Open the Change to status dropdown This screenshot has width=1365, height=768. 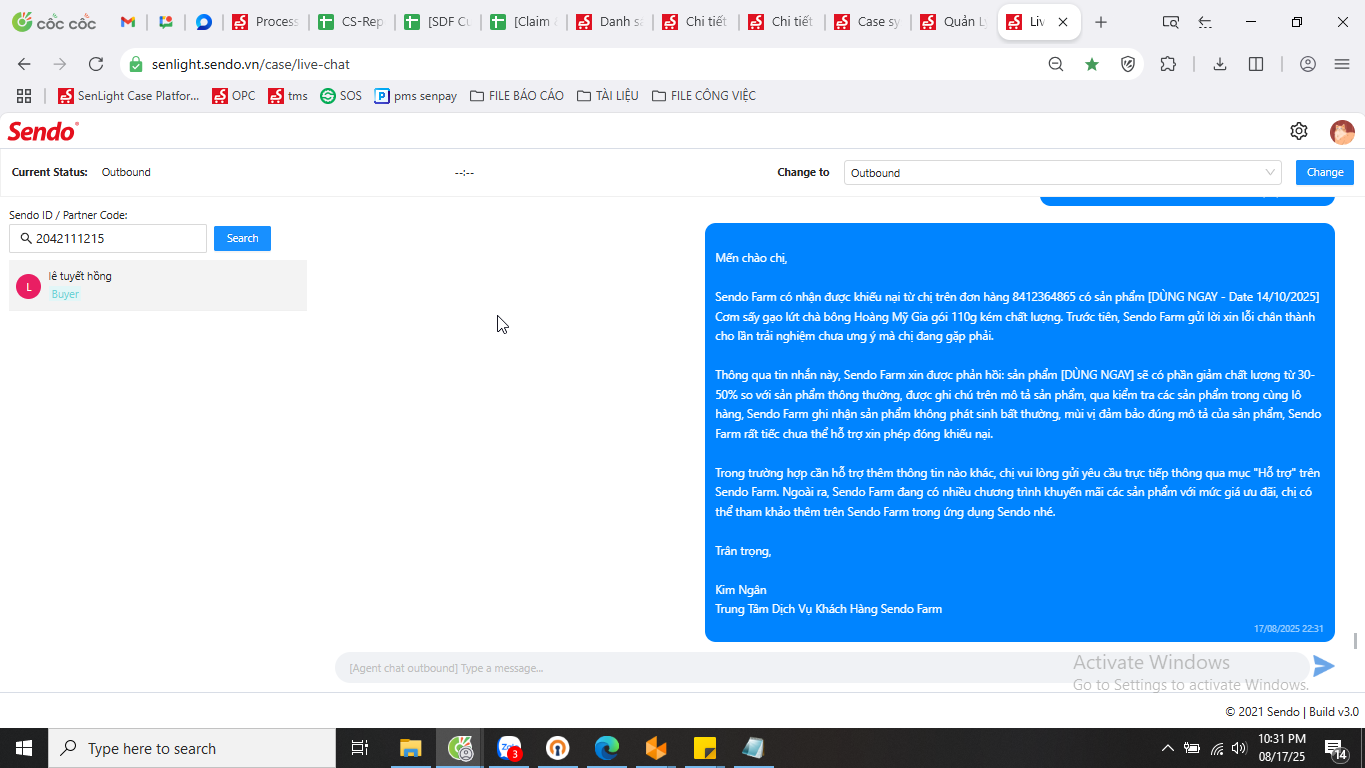click(1063, 173)
